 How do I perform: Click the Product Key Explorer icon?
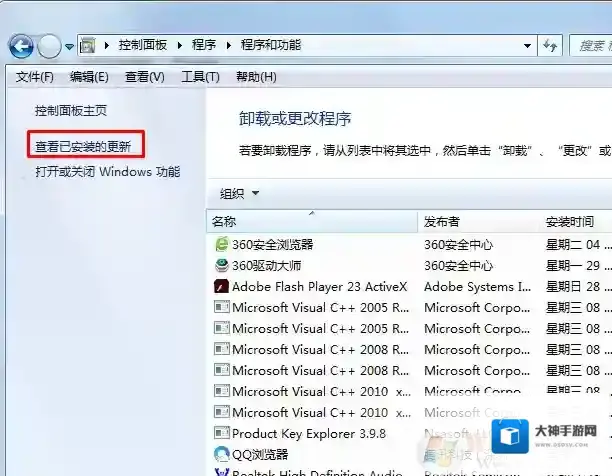(221, 433)
